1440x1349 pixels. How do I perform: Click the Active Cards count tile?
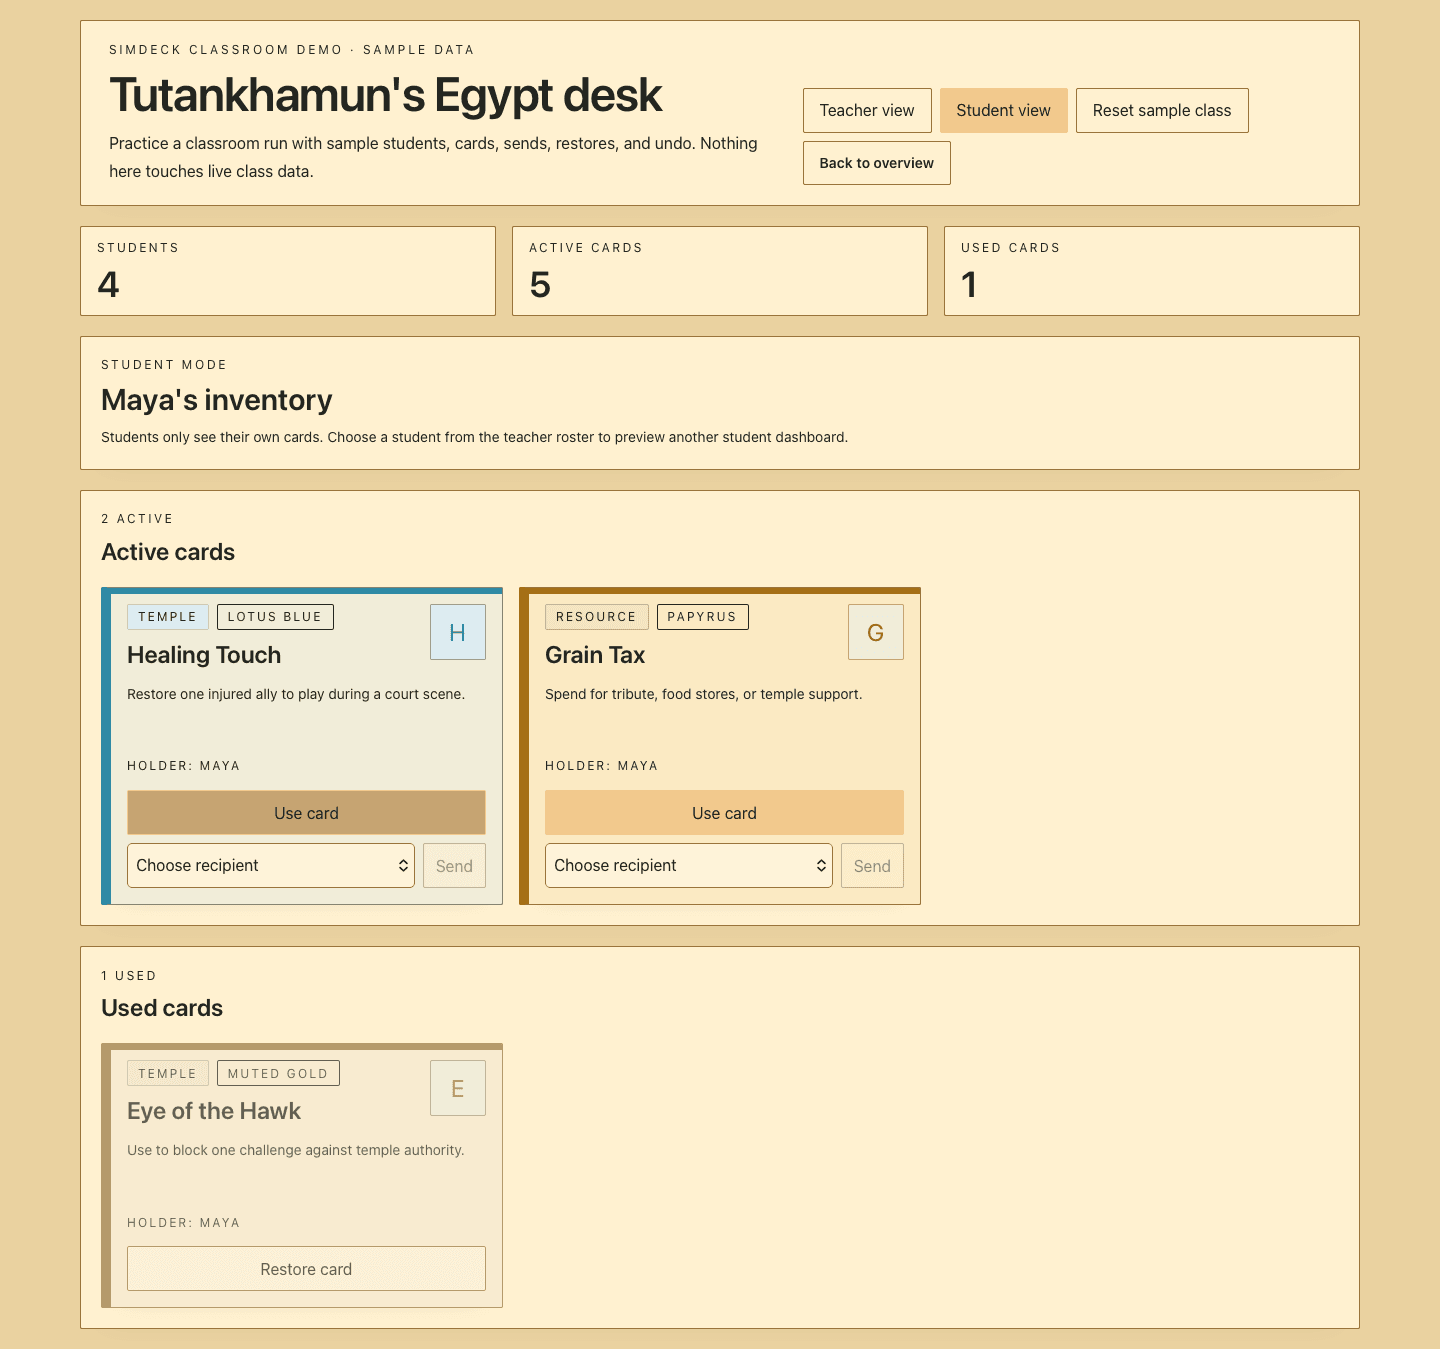(720, 271)
